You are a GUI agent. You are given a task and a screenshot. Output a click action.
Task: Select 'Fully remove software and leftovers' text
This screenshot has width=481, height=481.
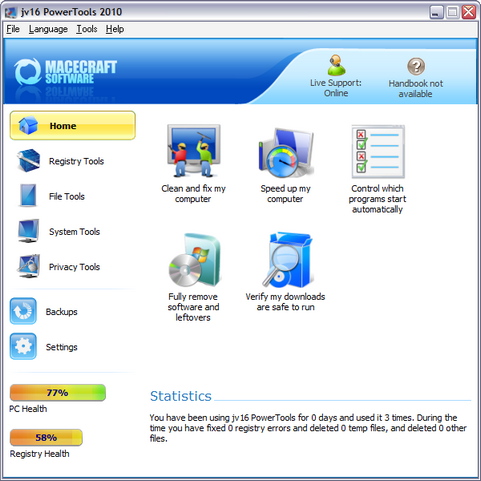[193, 307]
